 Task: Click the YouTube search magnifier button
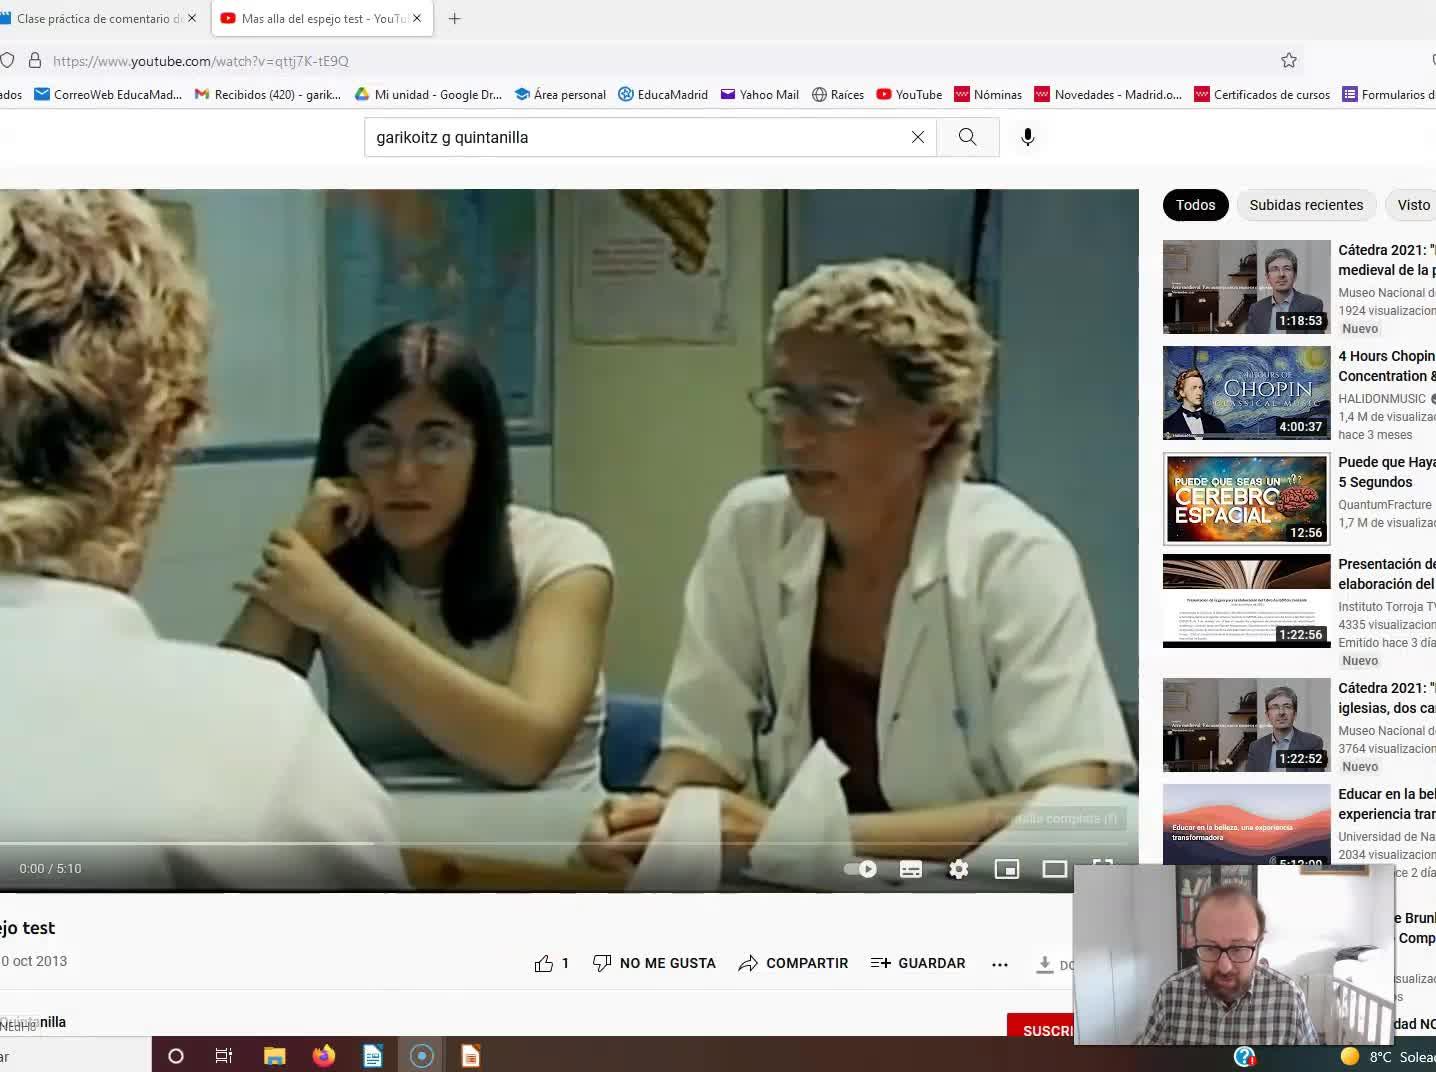click(968, 137)
